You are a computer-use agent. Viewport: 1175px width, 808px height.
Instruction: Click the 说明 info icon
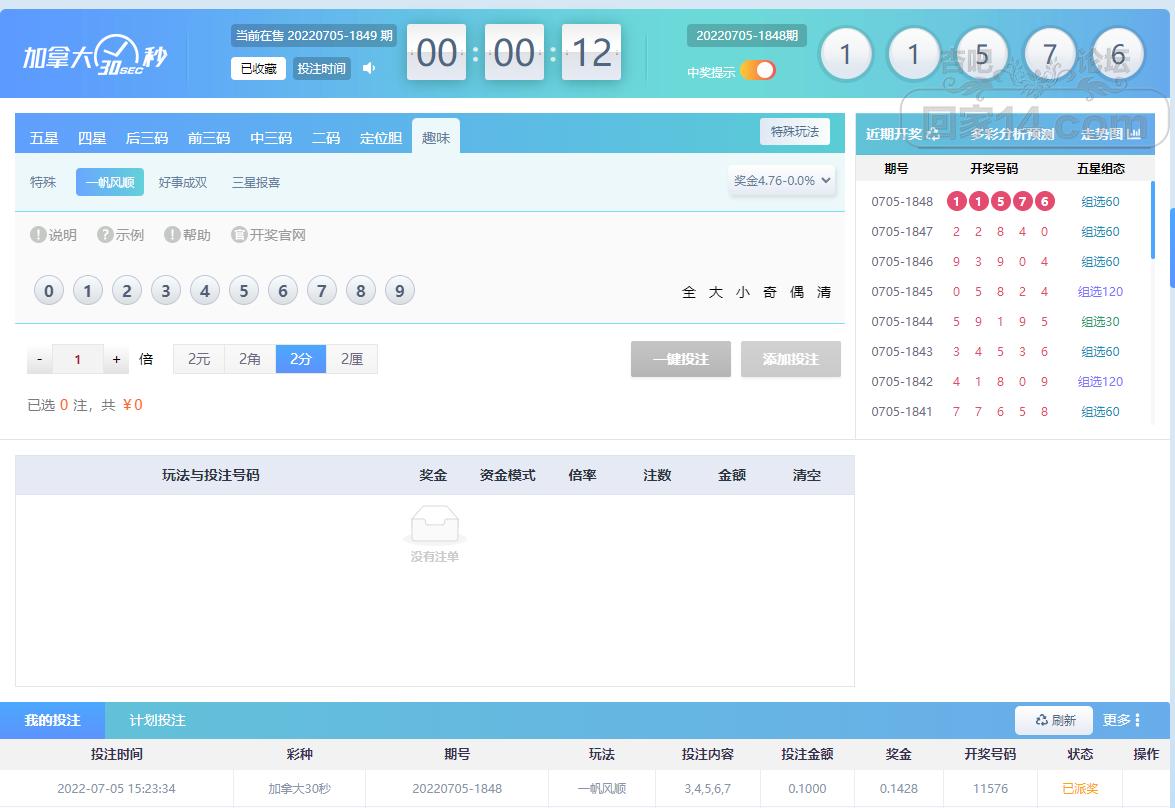pyautogui.click(x=38, y=235)
